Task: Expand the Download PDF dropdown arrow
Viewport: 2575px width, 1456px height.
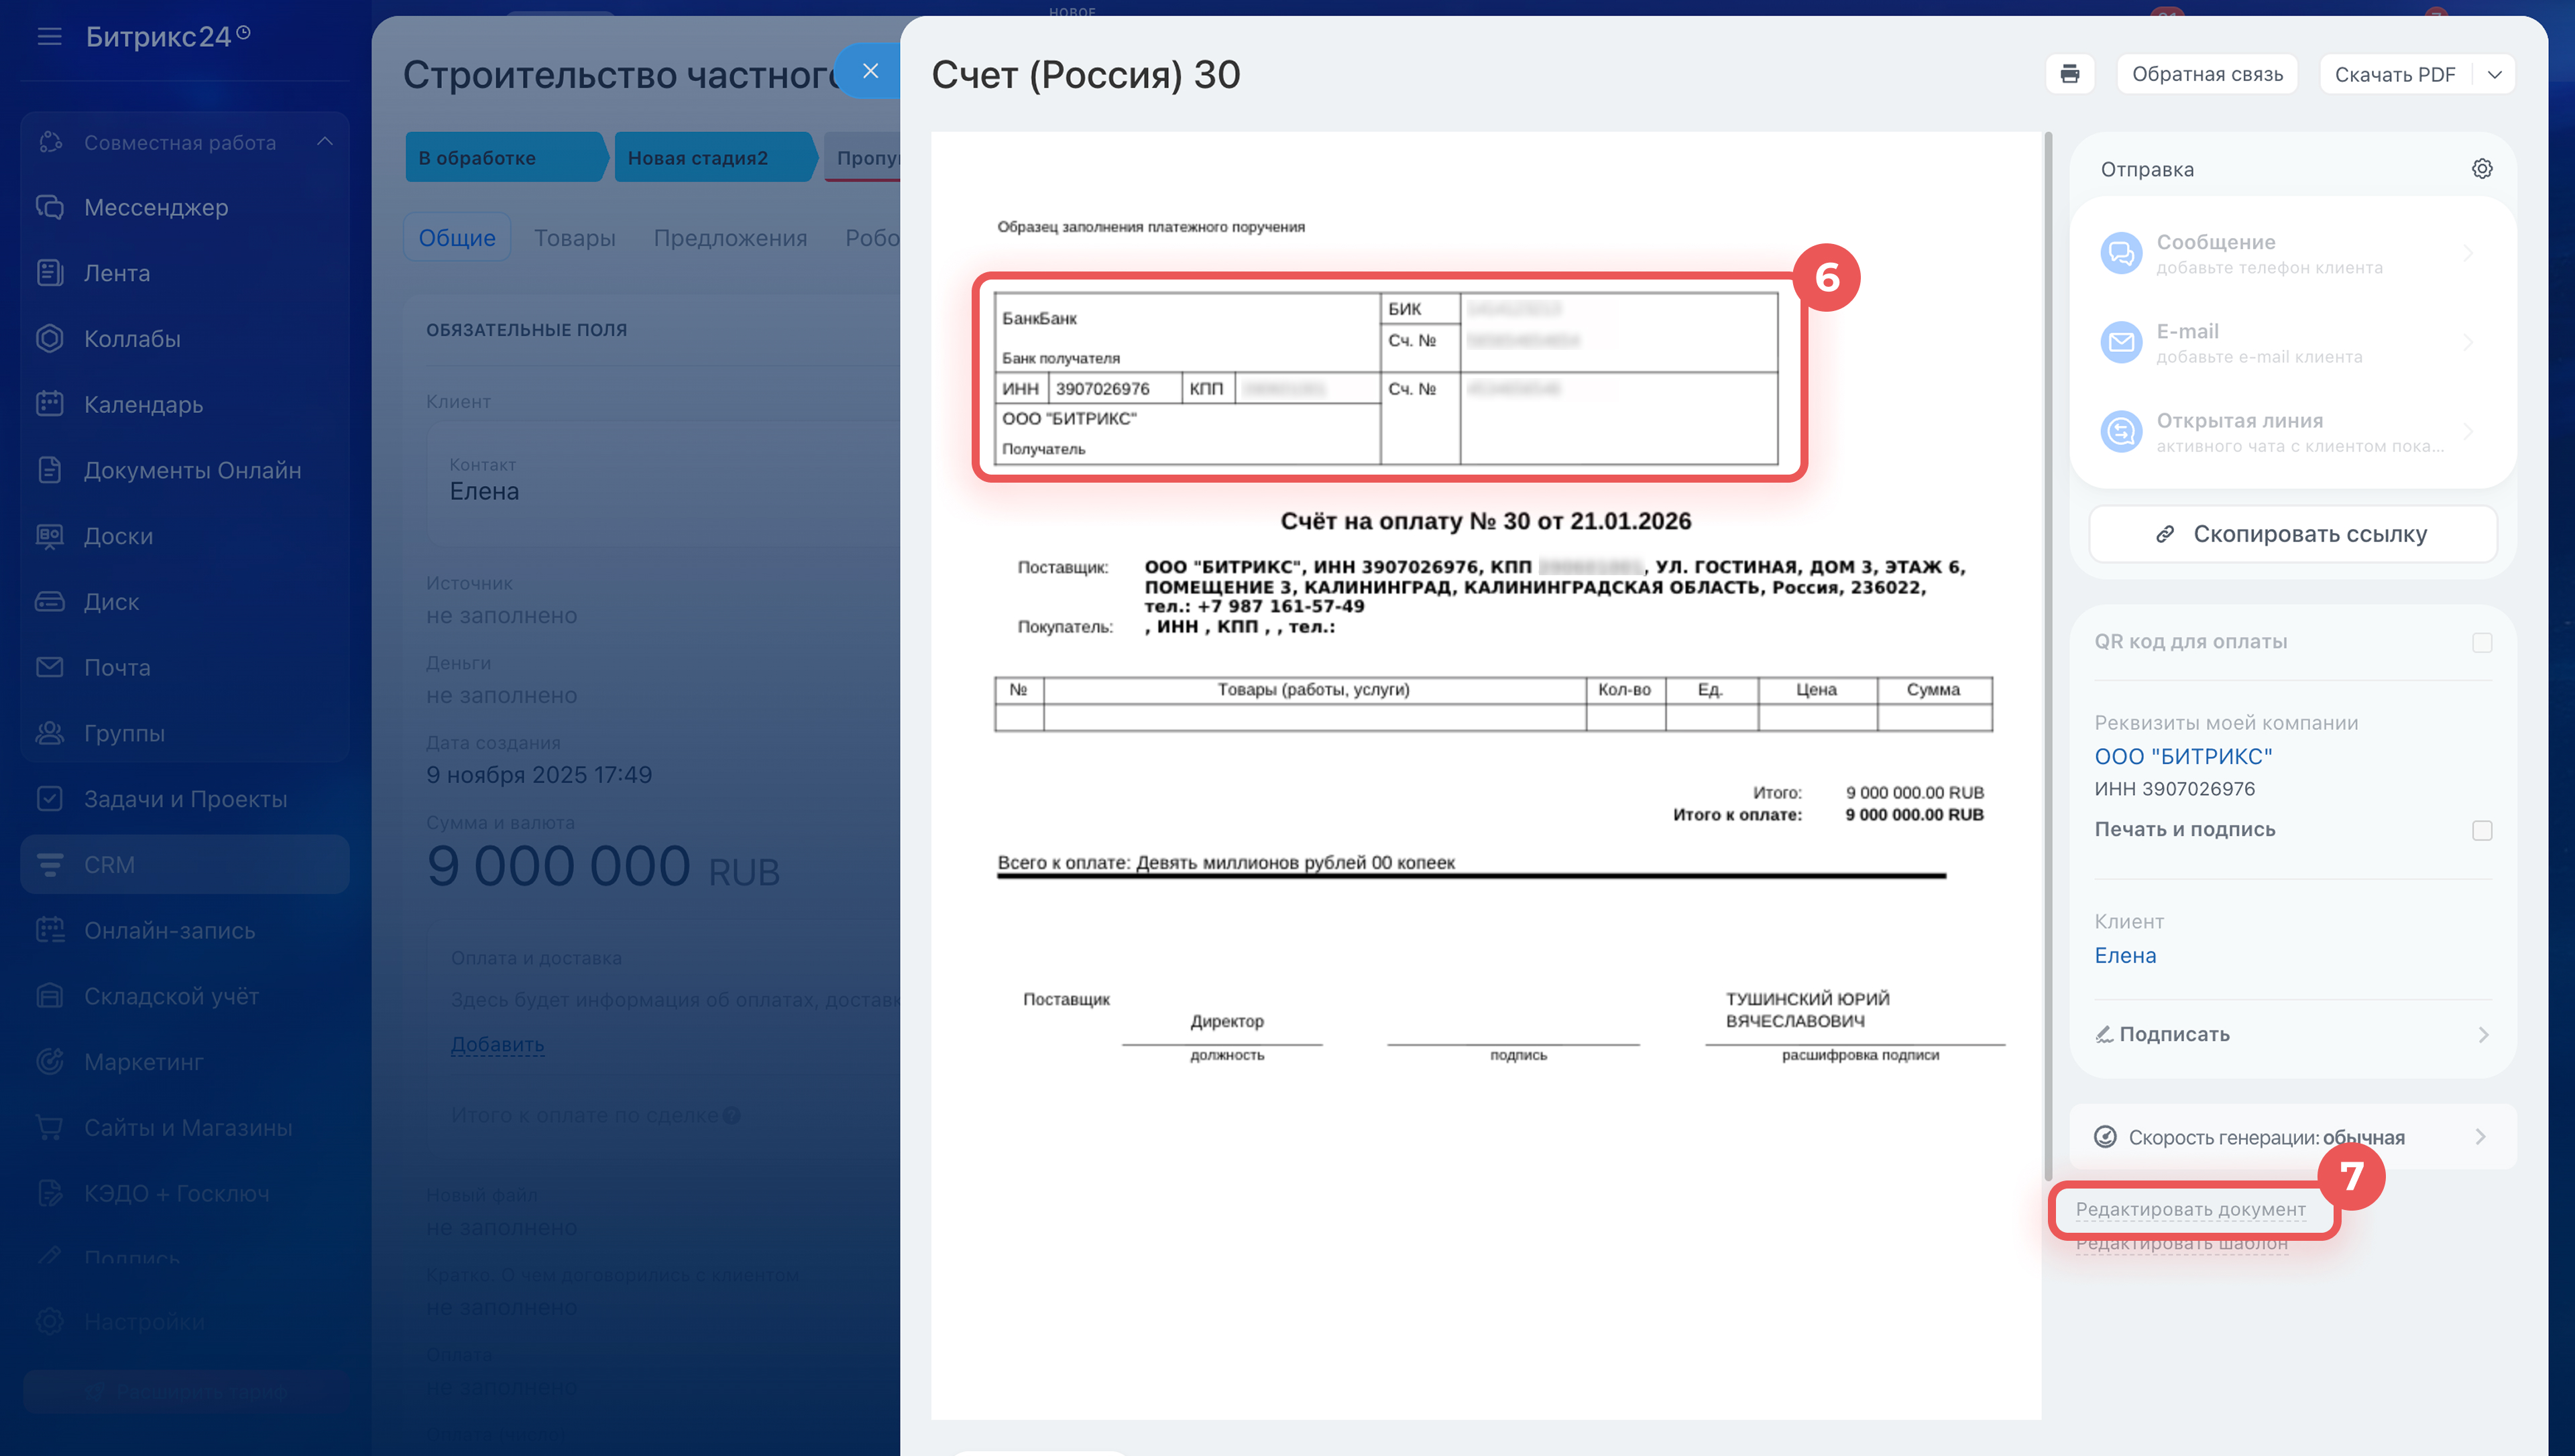Action: click(2494, 74)
